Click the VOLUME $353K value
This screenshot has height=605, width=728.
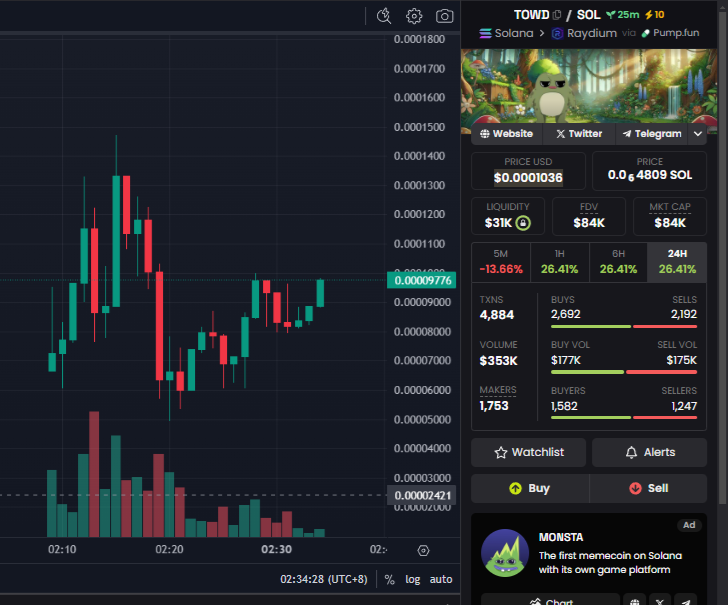point(498,361)
